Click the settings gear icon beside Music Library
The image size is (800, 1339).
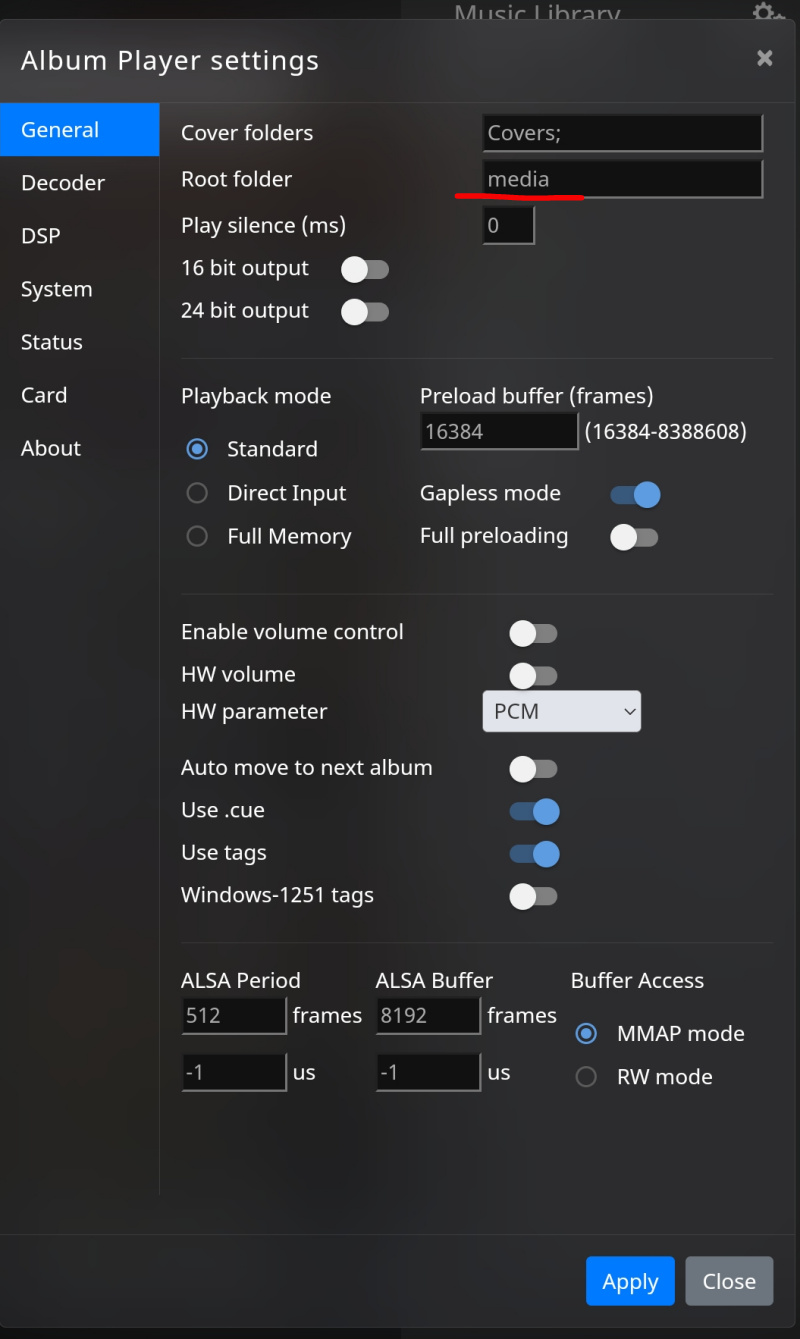767,13
